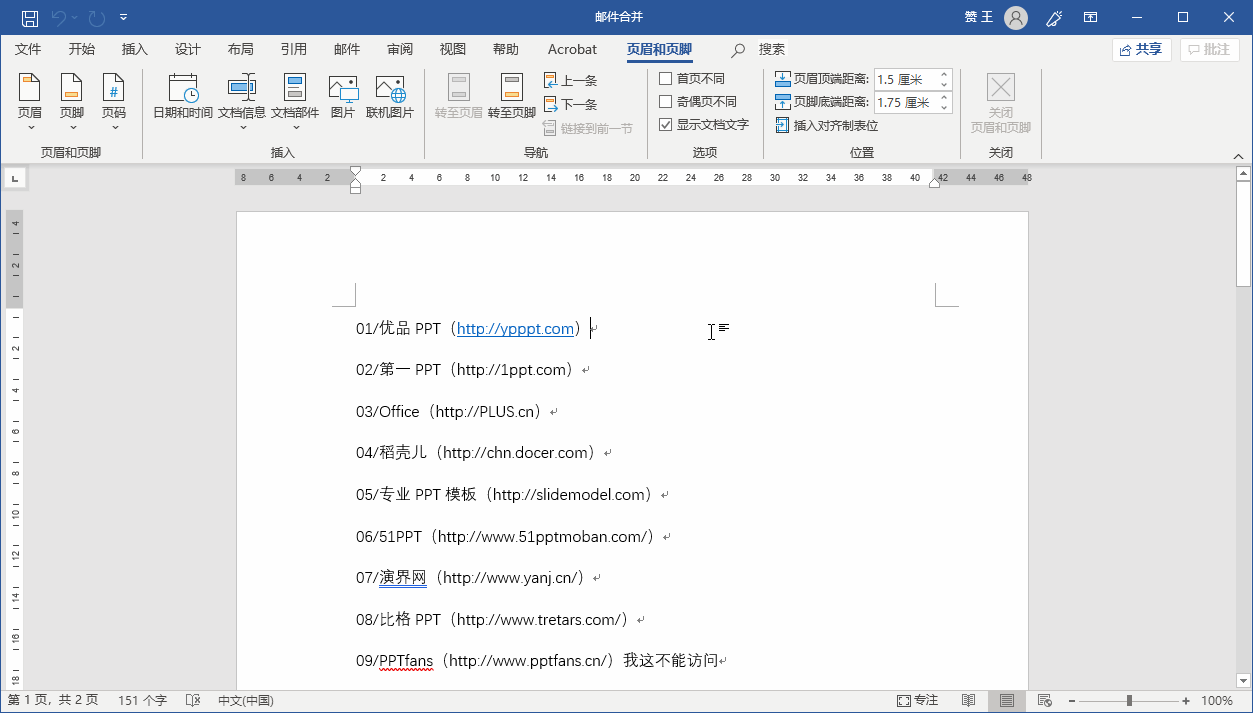
Task: Click the 共享 Share button
Action: [1141, 49]
